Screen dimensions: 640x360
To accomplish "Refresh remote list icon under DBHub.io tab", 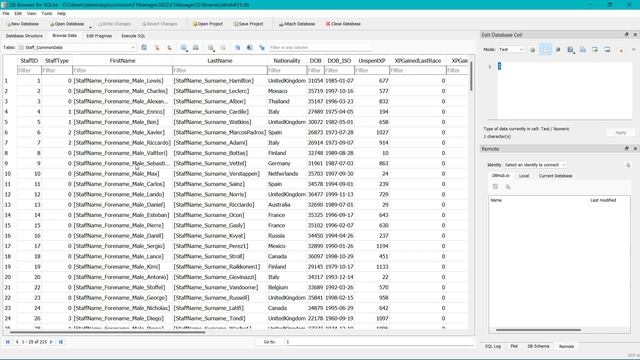I will [x=495, y=187].
